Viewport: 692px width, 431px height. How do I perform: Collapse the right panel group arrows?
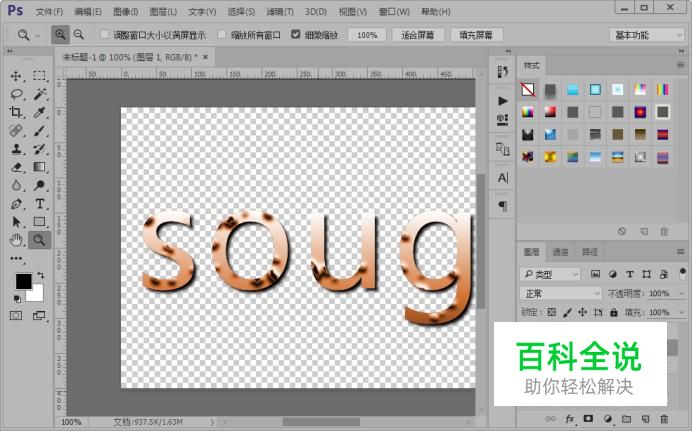pyautogui.click(x=681, y=51)
